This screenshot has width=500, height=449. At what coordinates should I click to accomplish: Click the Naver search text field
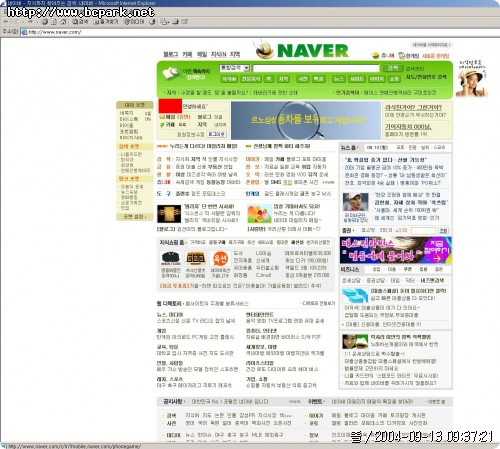click(316, 68)
